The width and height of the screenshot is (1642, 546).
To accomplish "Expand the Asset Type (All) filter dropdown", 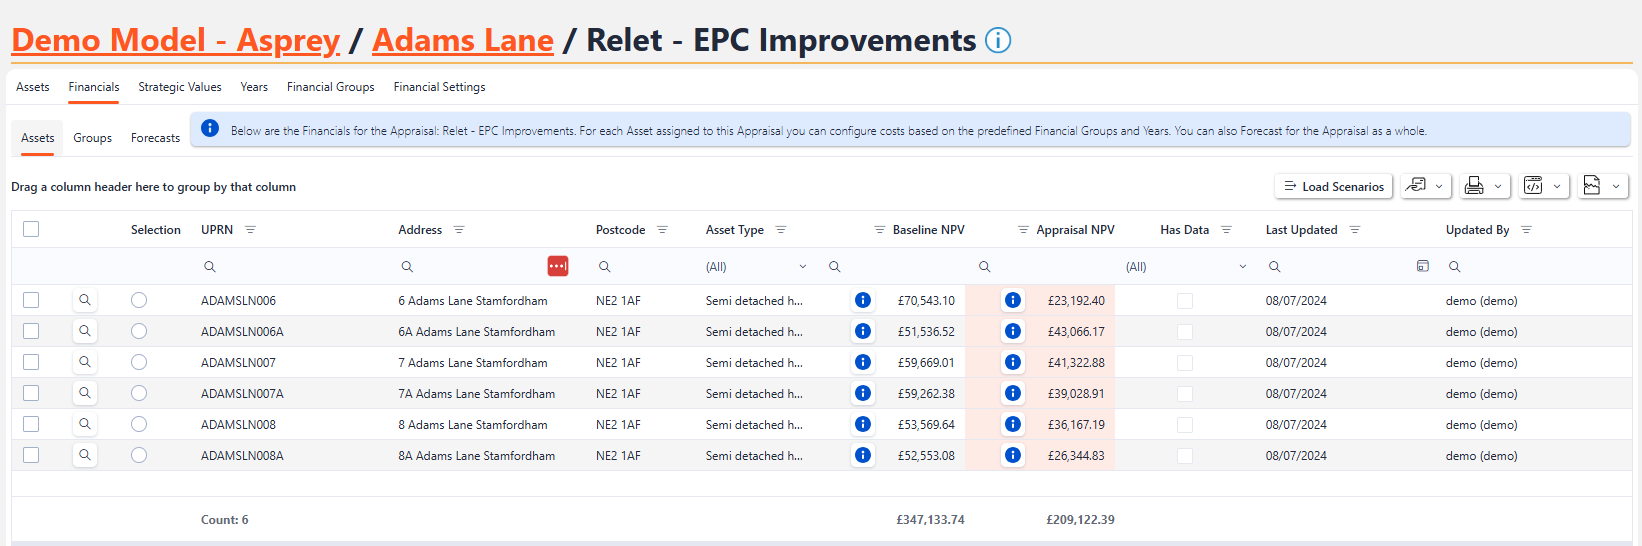I will click(802, 267).
